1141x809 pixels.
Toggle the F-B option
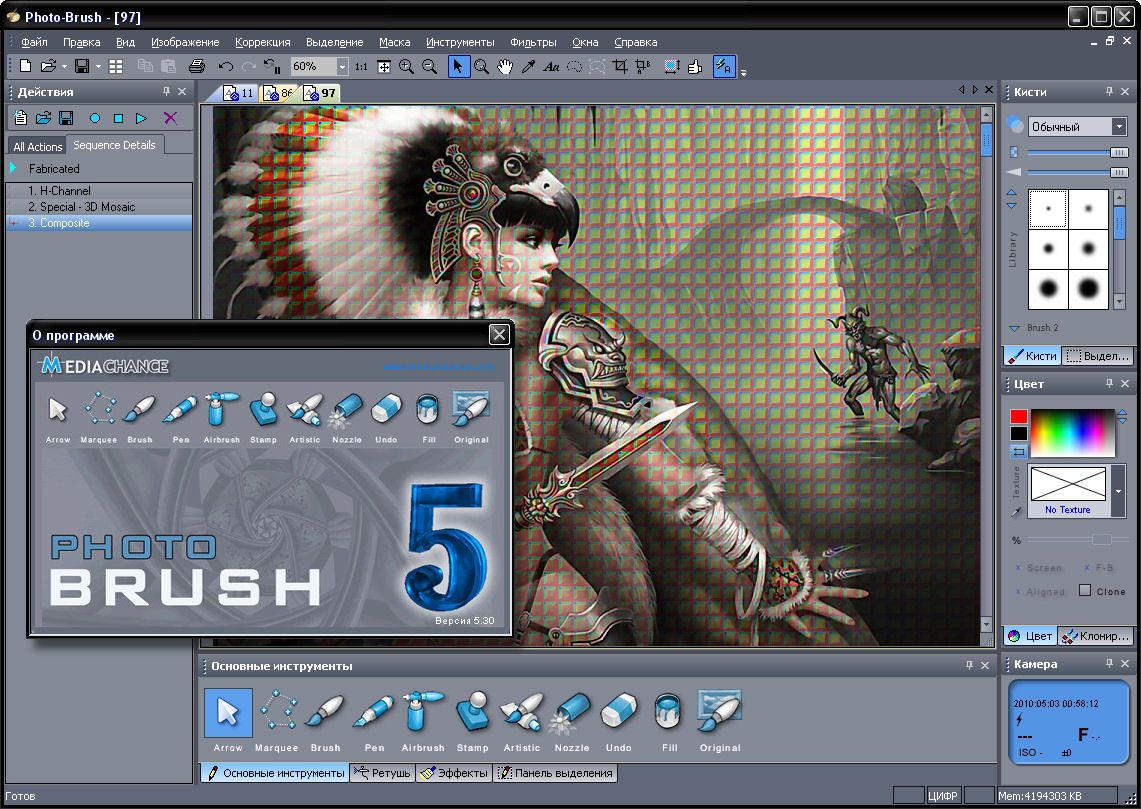click(x=1099, y=568)
